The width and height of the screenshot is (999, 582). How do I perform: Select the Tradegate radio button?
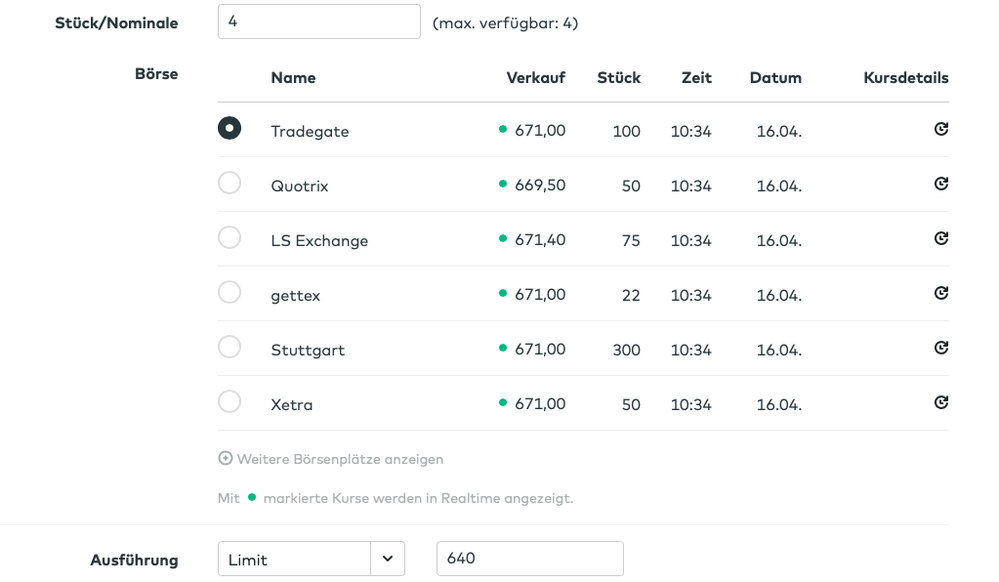tap(229, 128)
